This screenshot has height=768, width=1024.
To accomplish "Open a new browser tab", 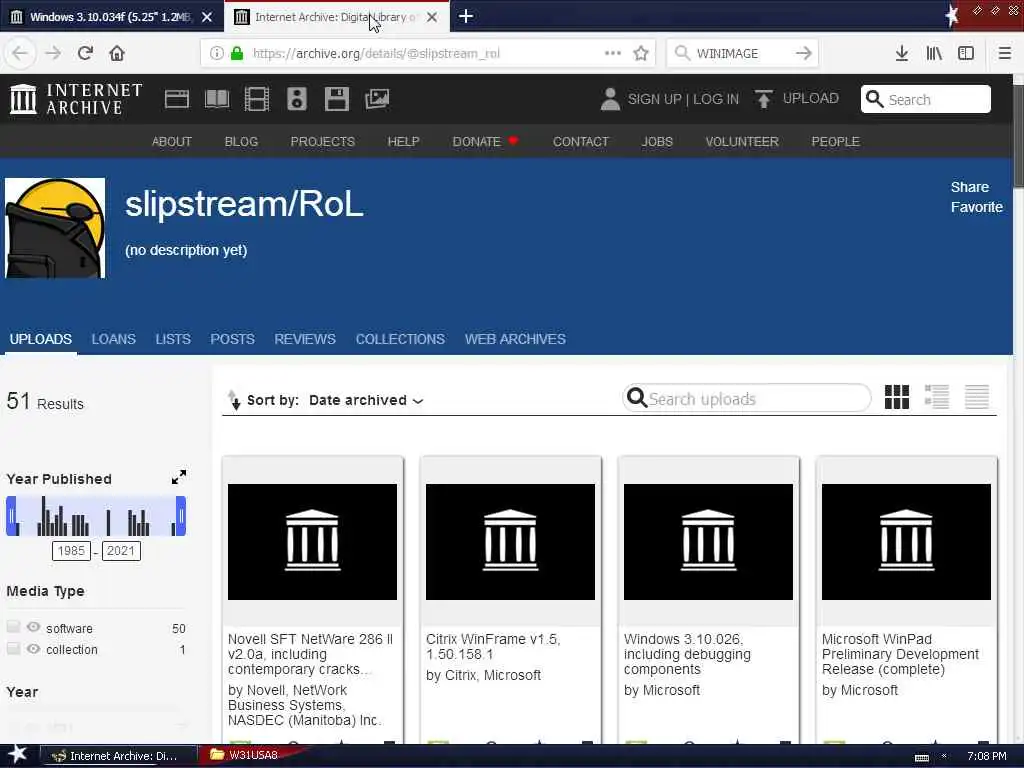I will pos(466,16).
